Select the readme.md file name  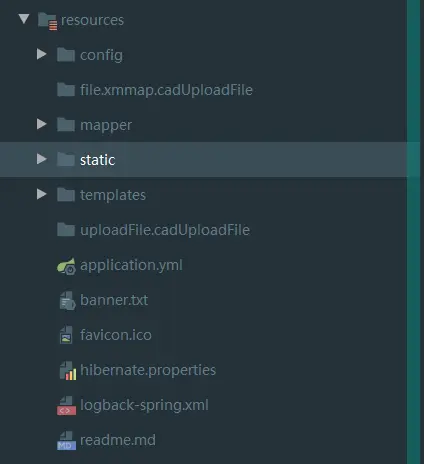118,440
